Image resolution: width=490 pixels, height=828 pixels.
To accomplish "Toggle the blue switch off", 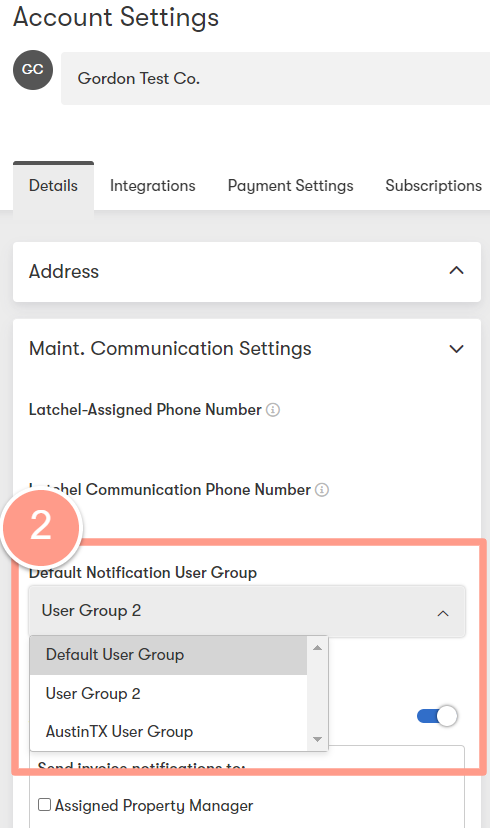I will point(437,716).
